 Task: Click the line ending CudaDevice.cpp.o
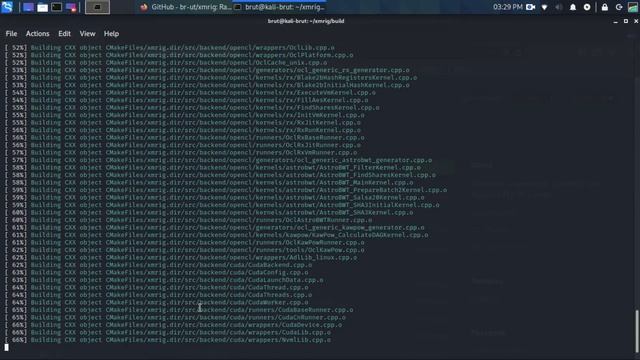[x=173, y=325]
